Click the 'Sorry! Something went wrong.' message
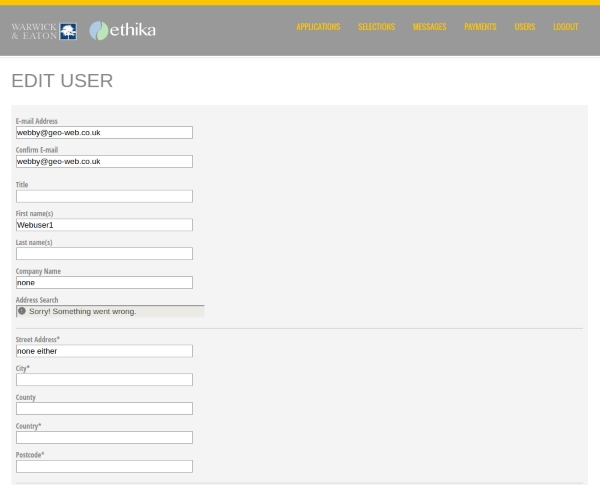Screen dimensions: 600x485 [83, 311]
